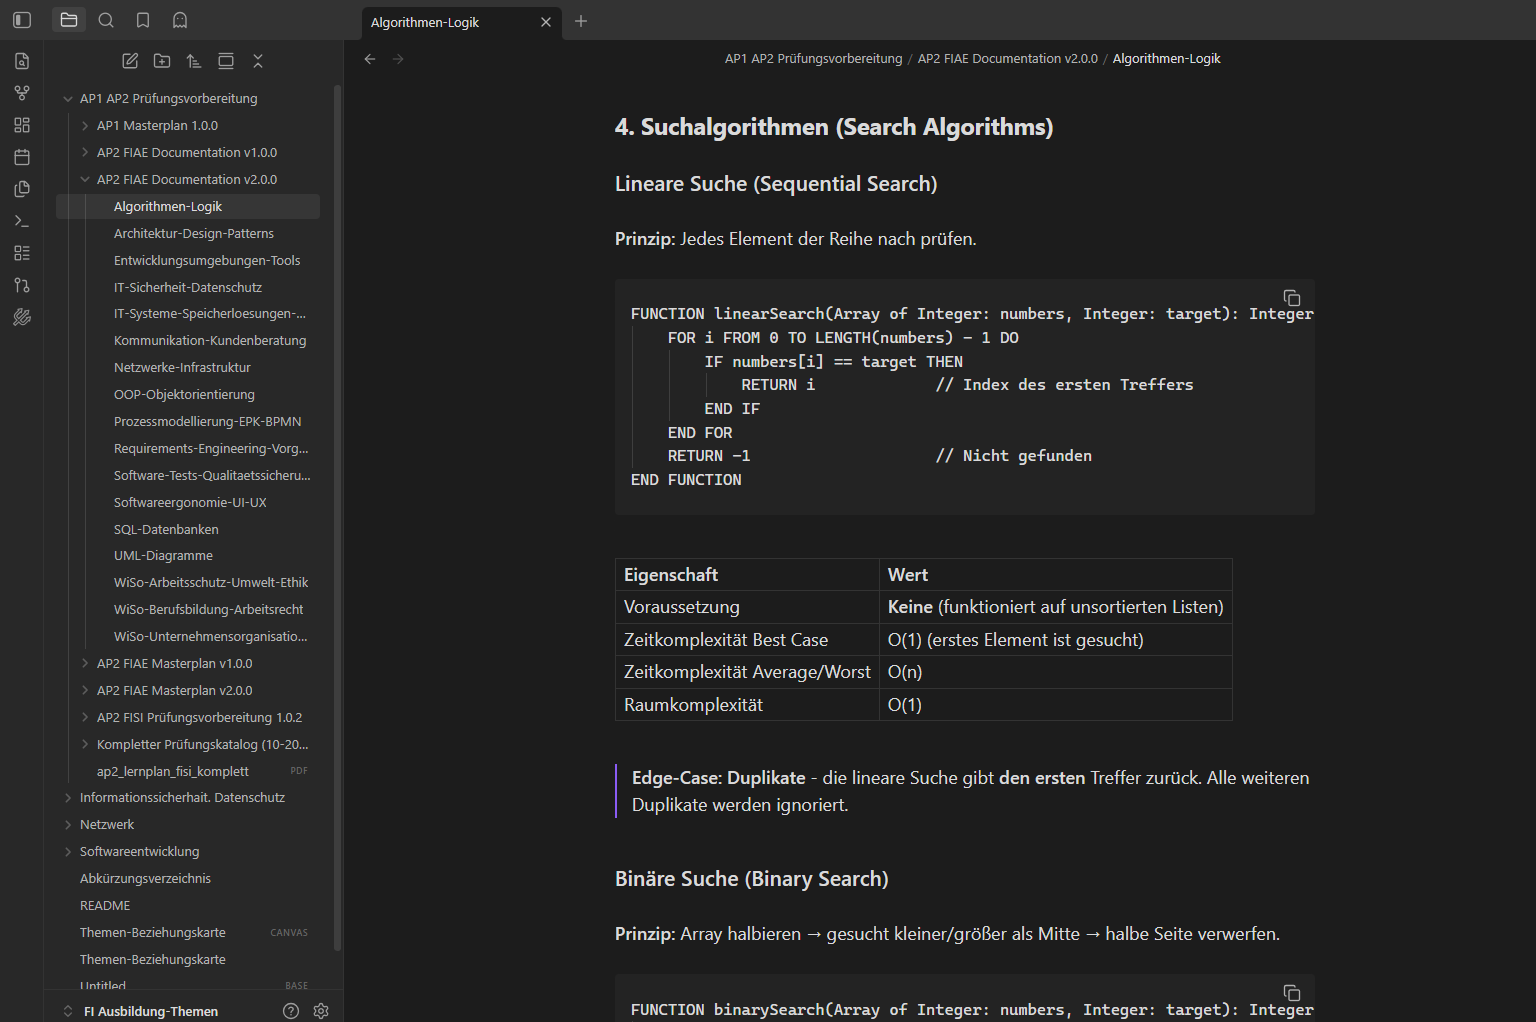1536x1022 pixels.
Task: Collapse all folders in explorer
Action: [258, 61]
